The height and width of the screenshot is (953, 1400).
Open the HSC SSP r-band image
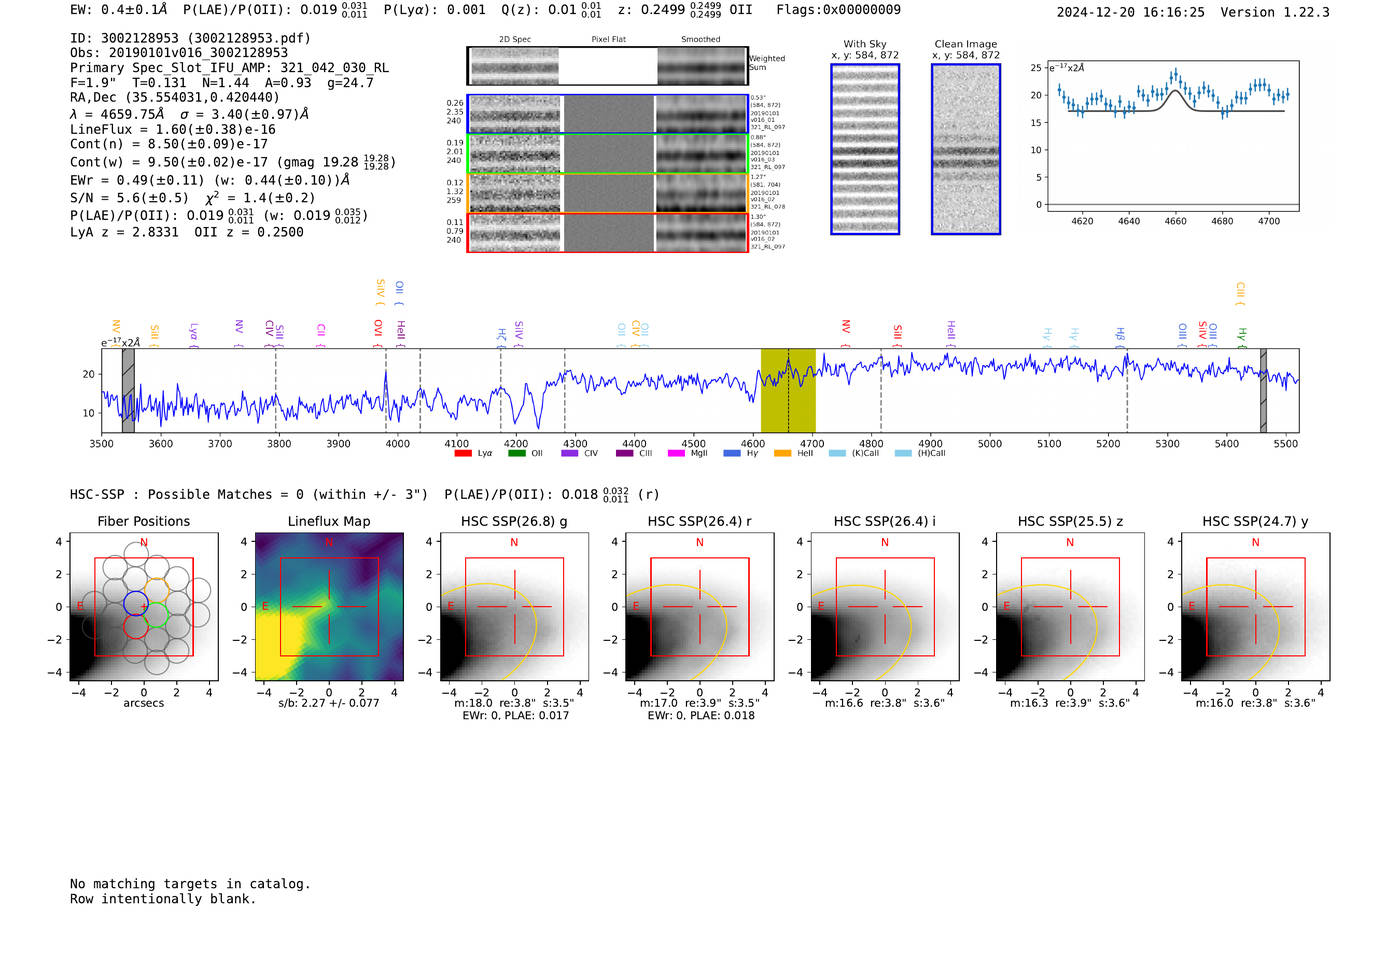point(699,607)
